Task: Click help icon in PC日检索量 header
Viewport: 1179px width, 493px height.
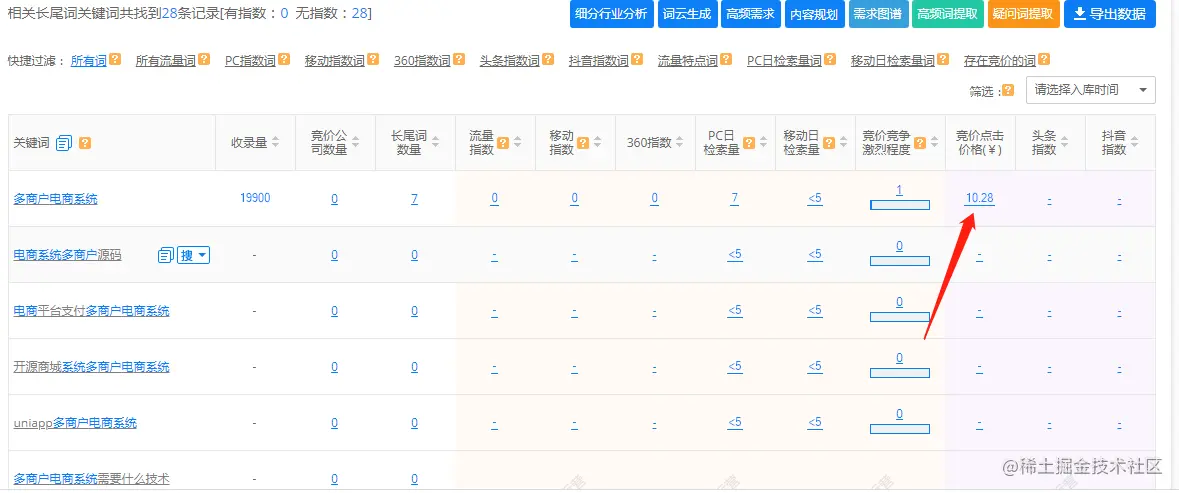Action: tap(749, 143)
